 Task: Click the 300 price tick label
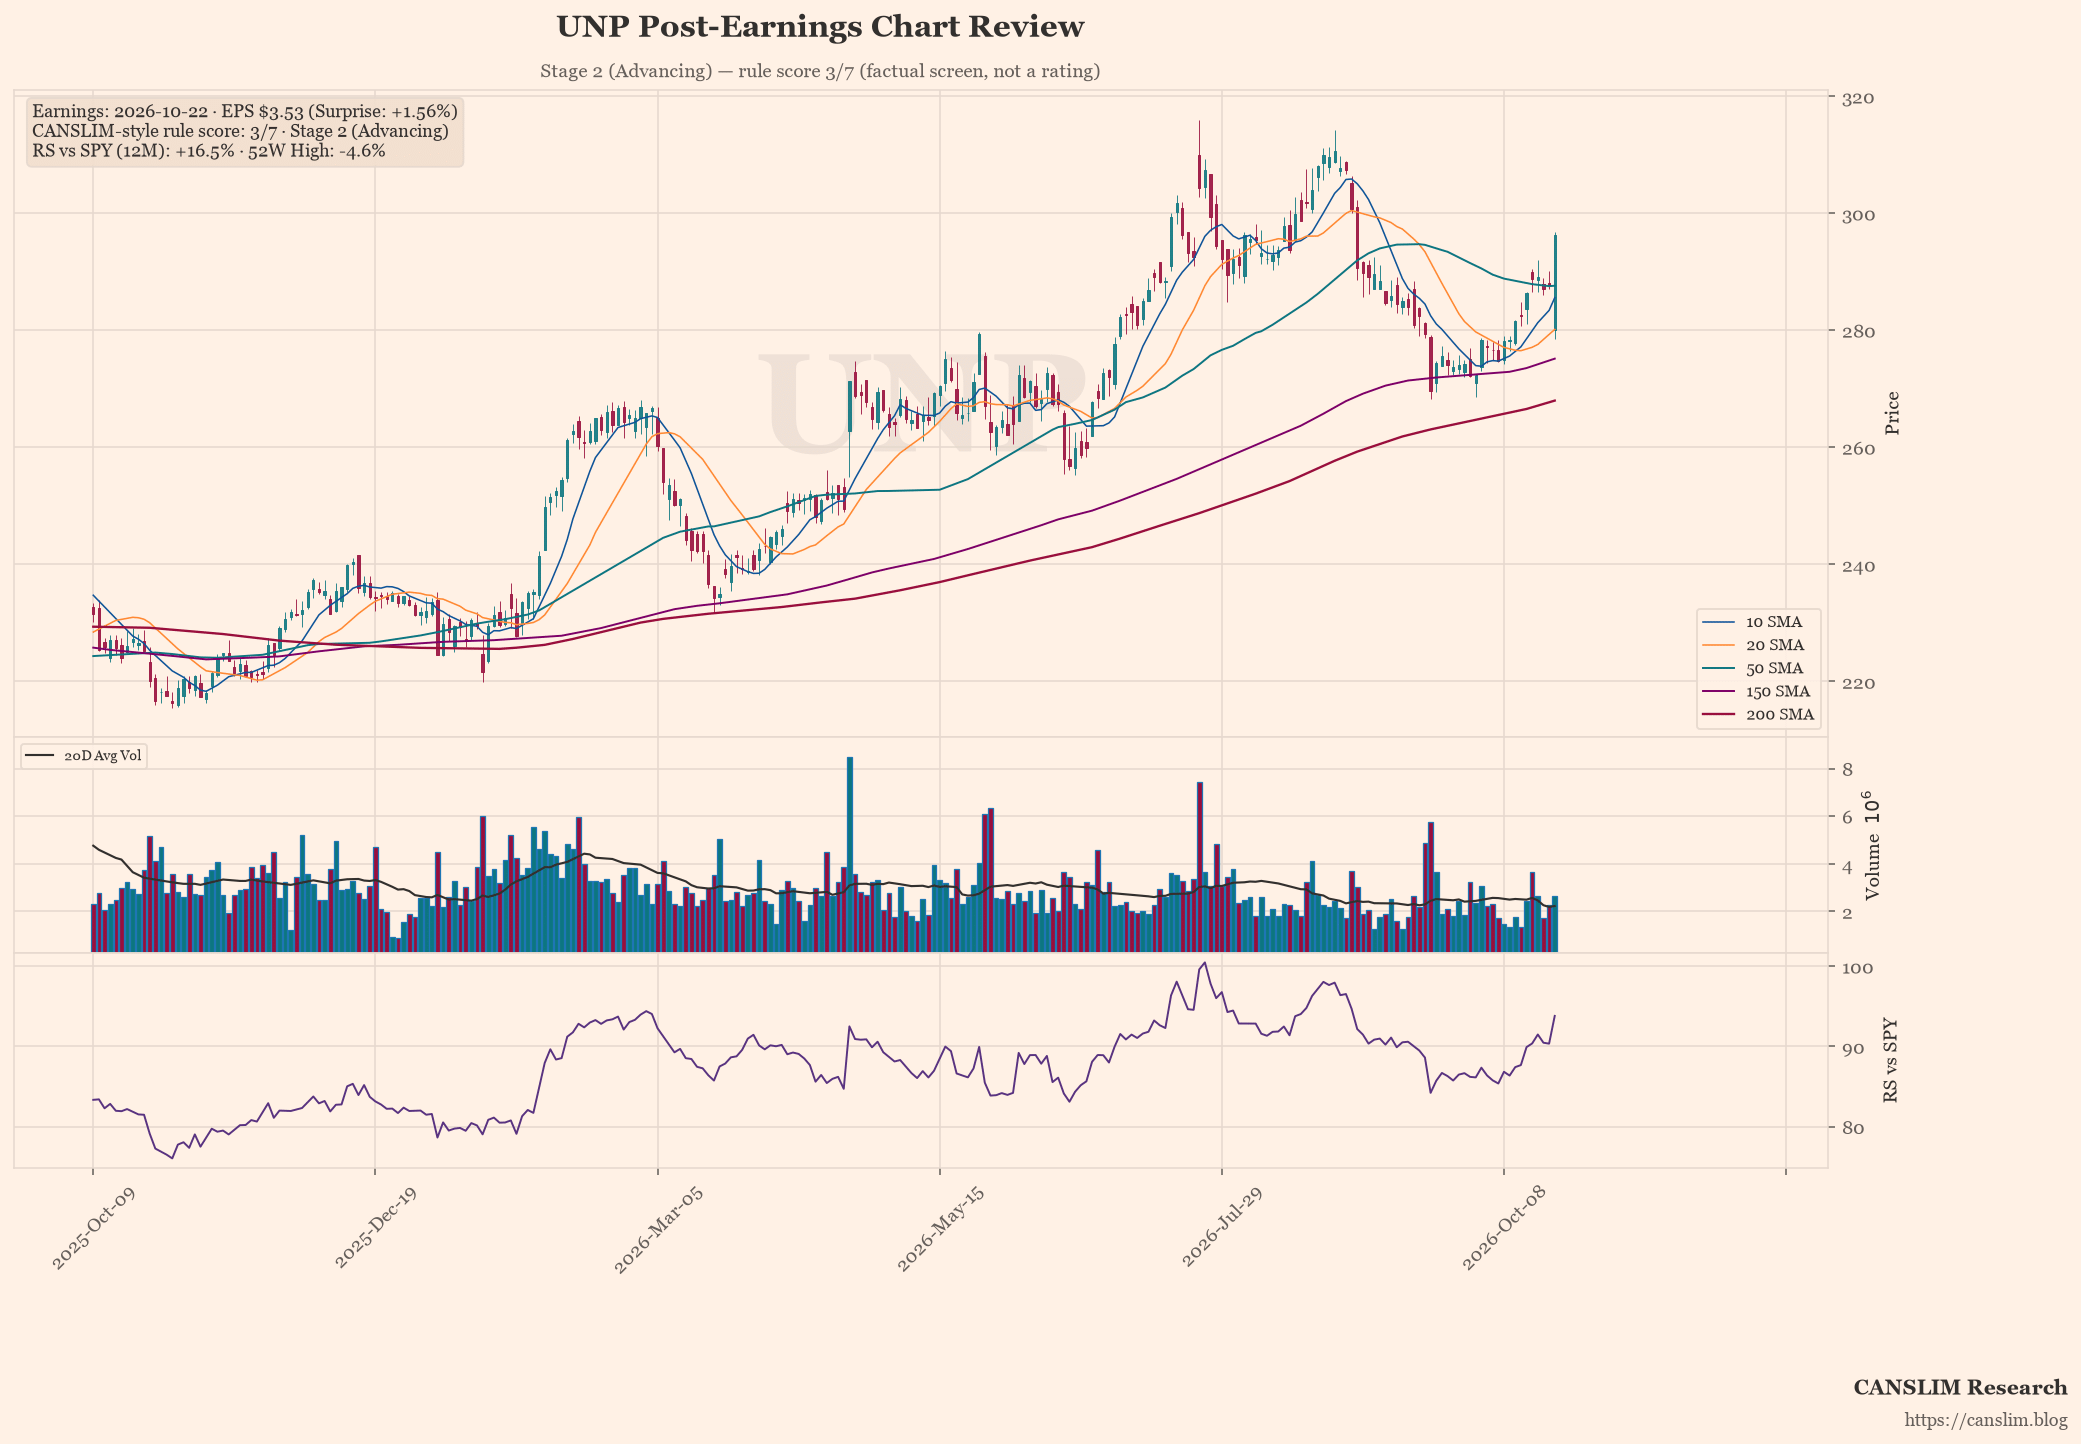pos(1858,214)
